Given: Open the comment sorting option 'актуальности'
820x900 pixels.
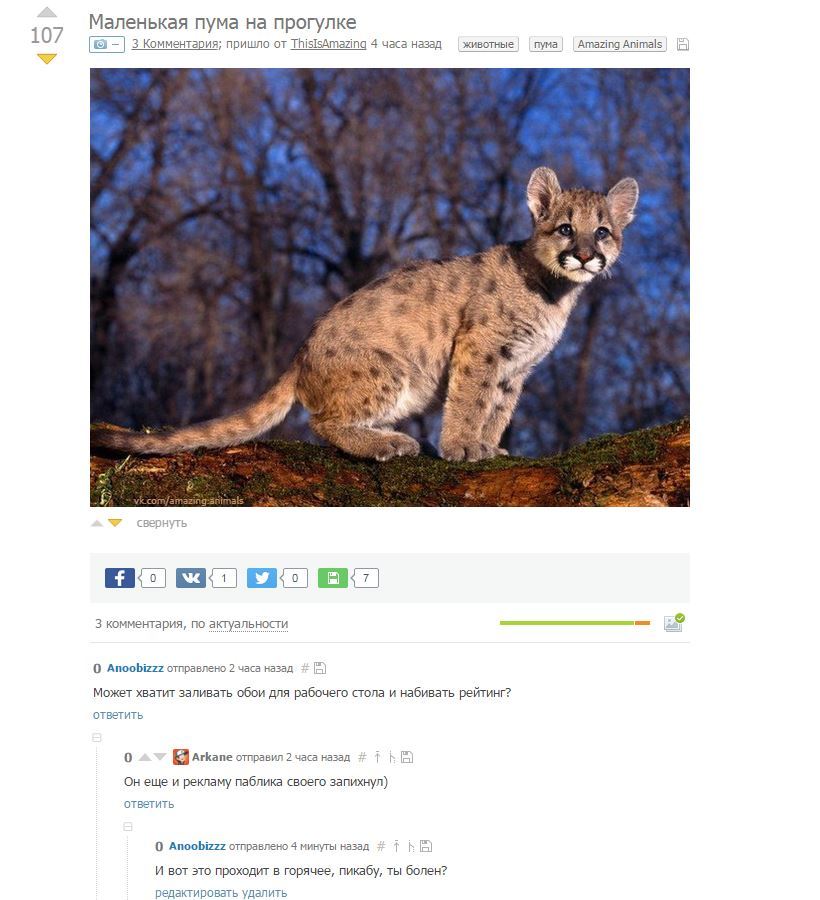Looking at the screenshot, I should [248, 624].
